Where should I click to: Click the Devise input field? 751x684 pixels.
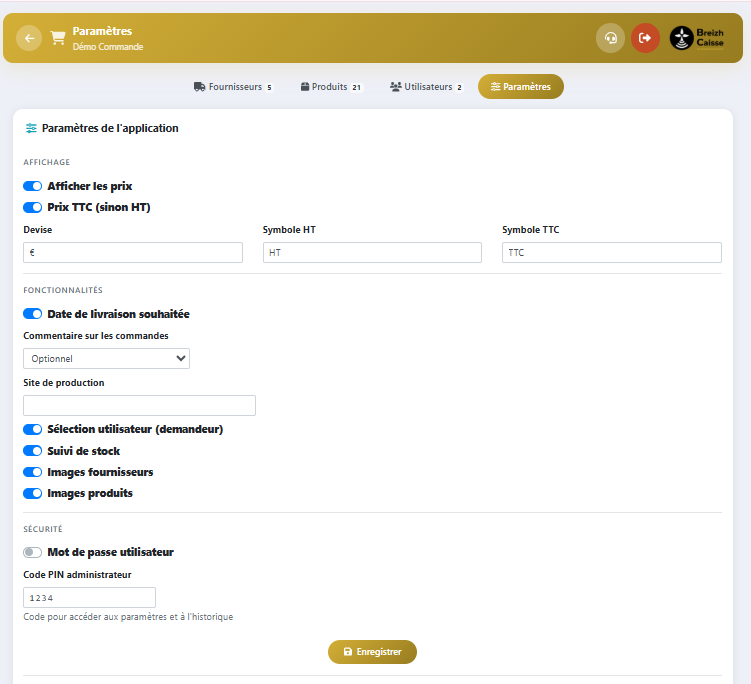point(132,252)
